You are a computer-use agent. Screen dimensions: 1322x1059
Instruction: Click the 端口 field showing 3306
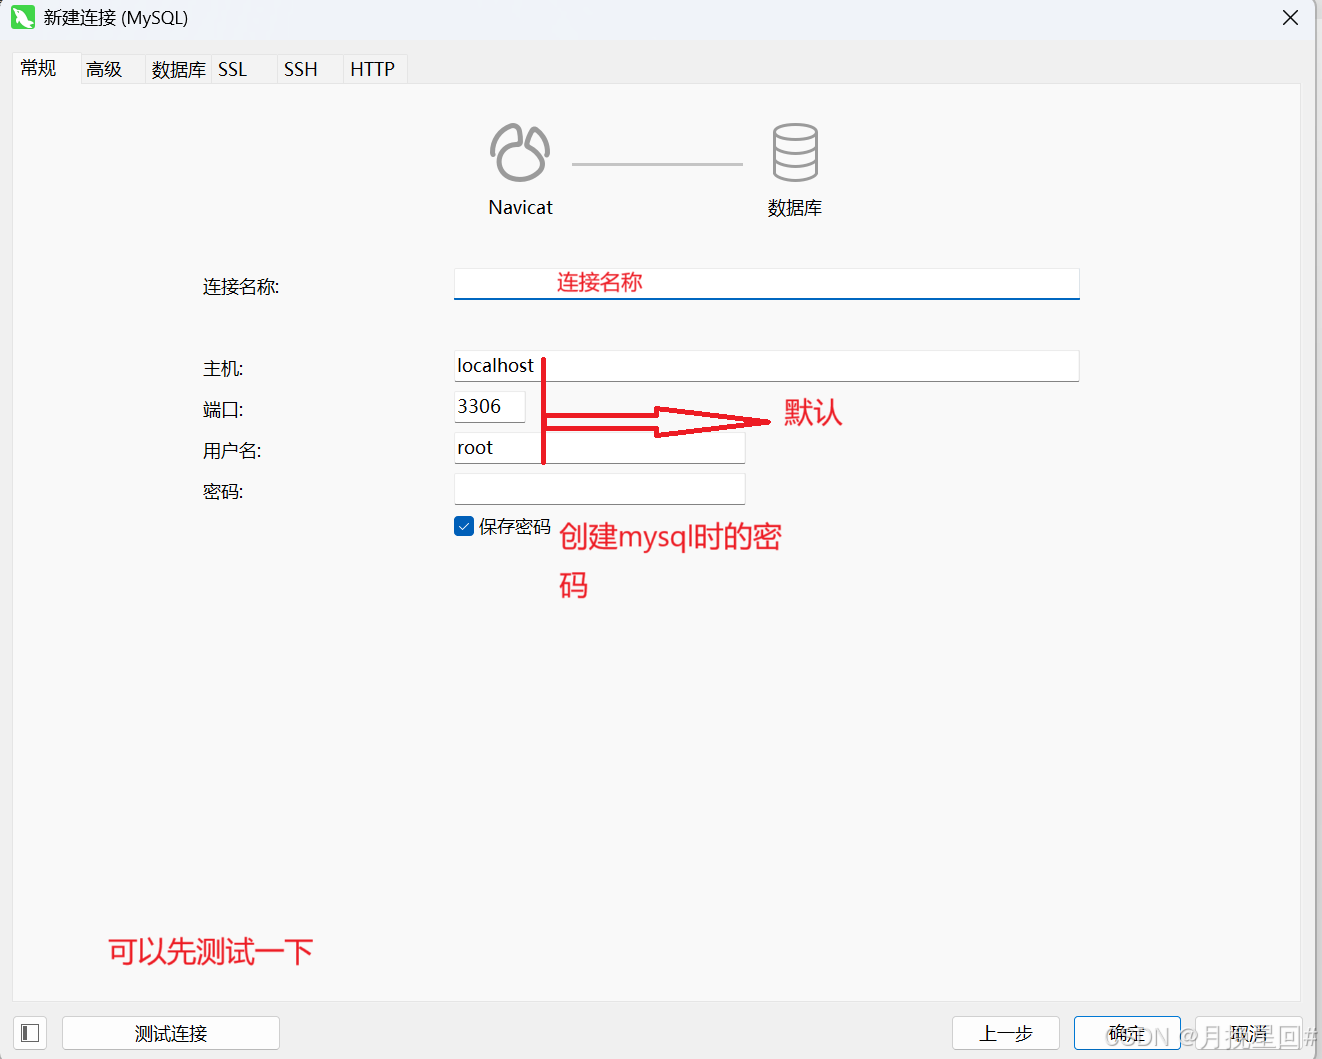(x=490, y=407)
